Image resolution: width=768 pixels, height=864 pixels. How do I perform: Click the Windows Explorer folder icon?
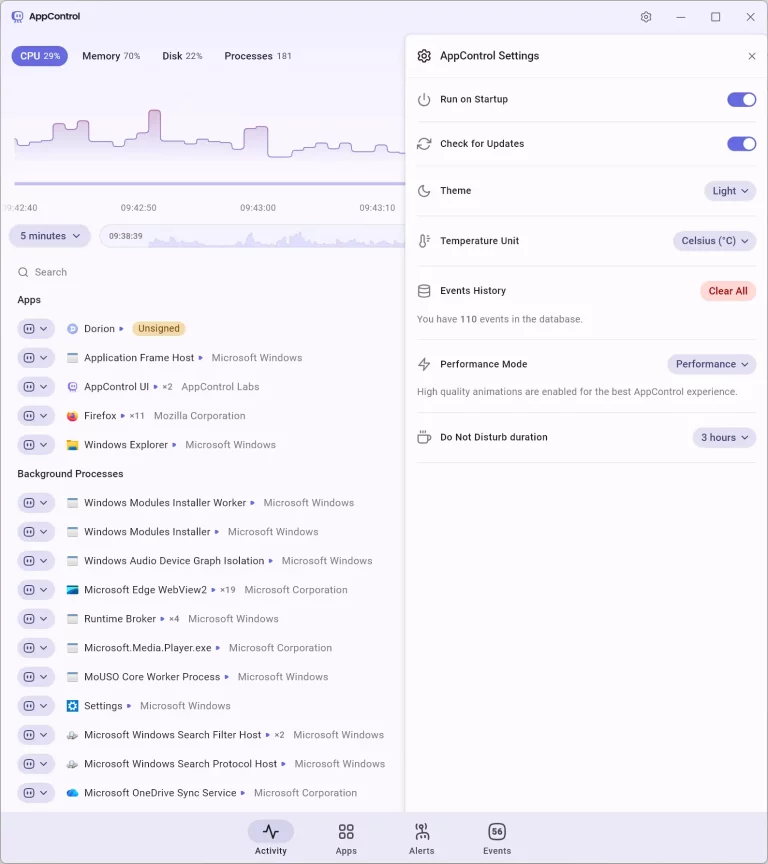click(72, 445)
